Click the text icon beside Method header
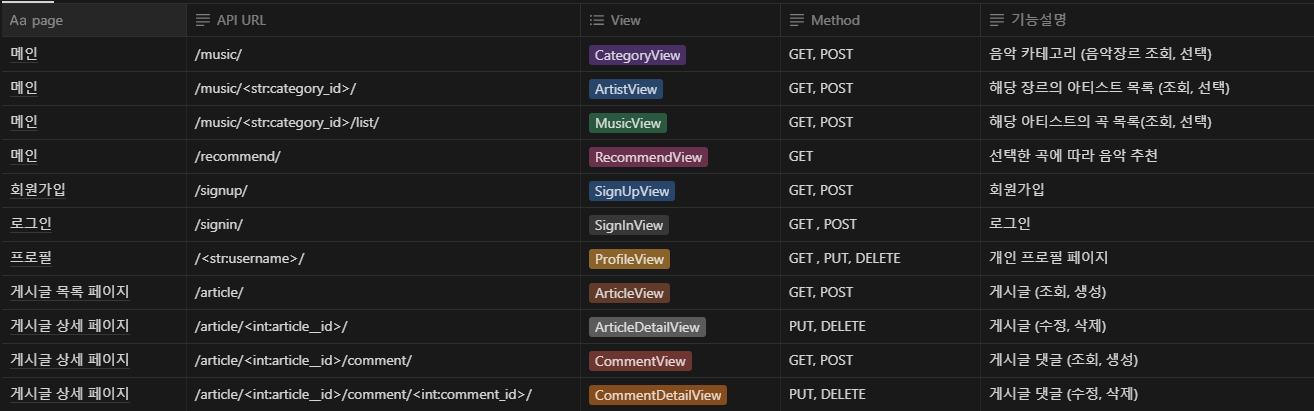1314x411 pixels. (x=797, y=20)
